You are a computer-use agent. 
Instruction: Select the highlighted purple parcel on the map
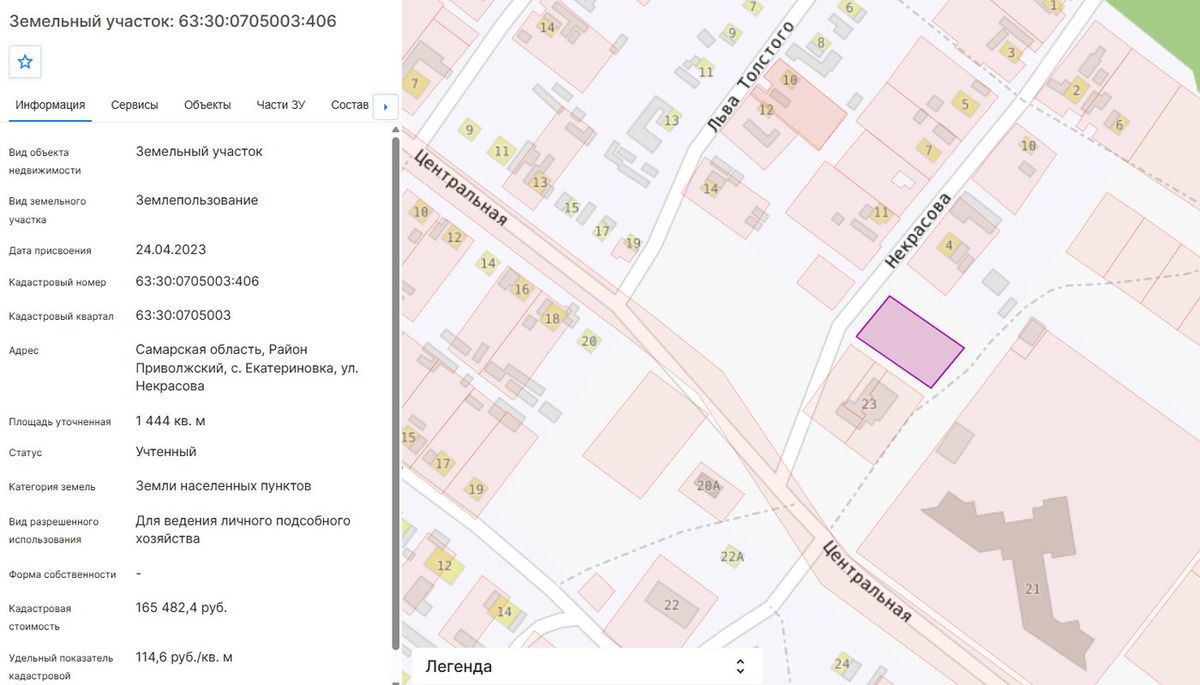[x=910, y=342]
